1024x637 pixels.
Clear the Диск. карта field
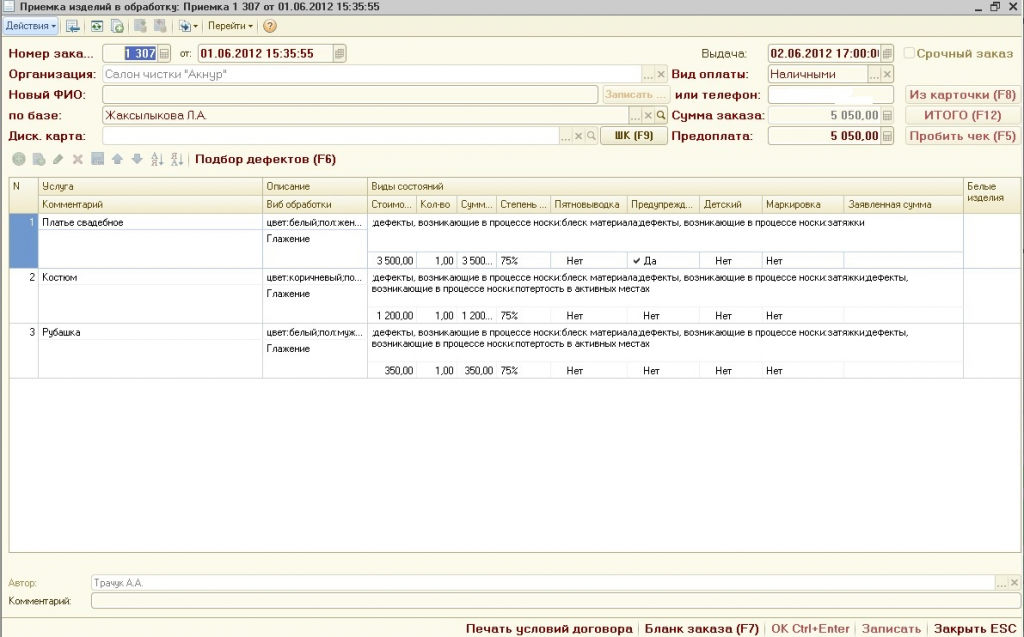click(x=579, y=136)
